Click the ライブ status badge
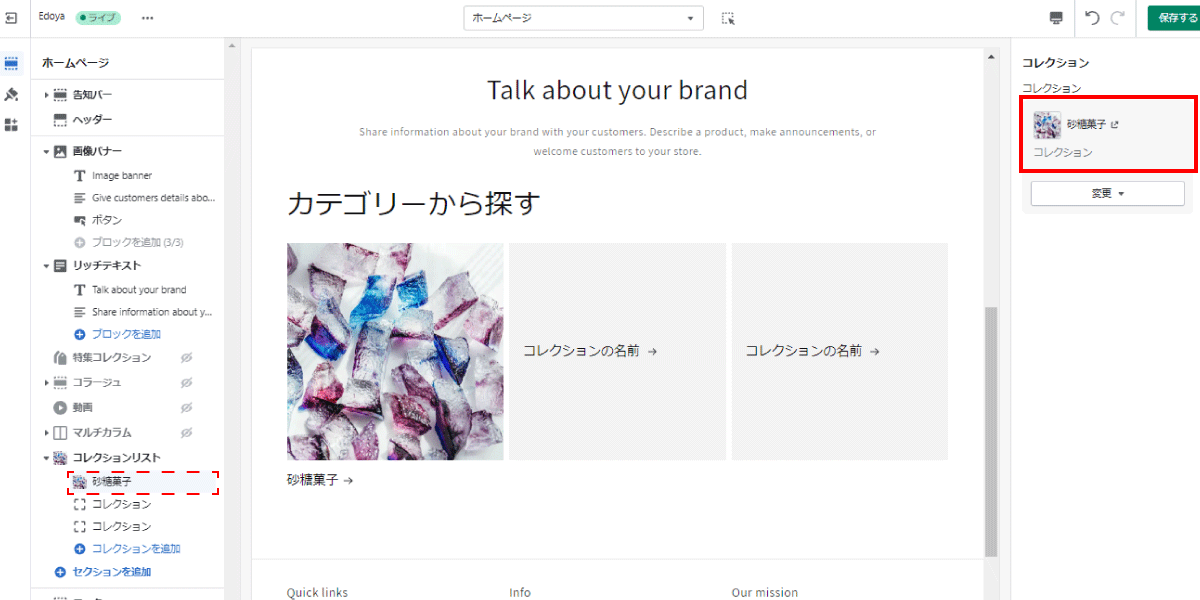 (98, 18)
